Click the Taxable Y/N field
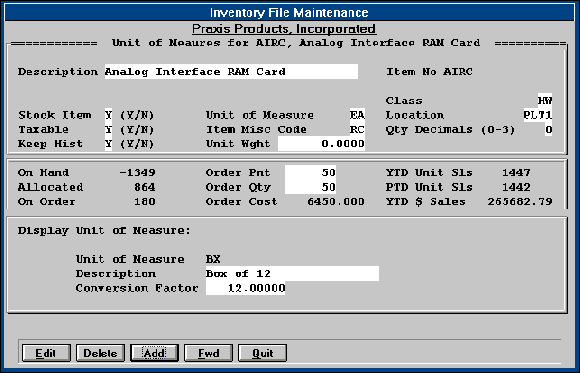580x373 pixels. click(108, 130)
